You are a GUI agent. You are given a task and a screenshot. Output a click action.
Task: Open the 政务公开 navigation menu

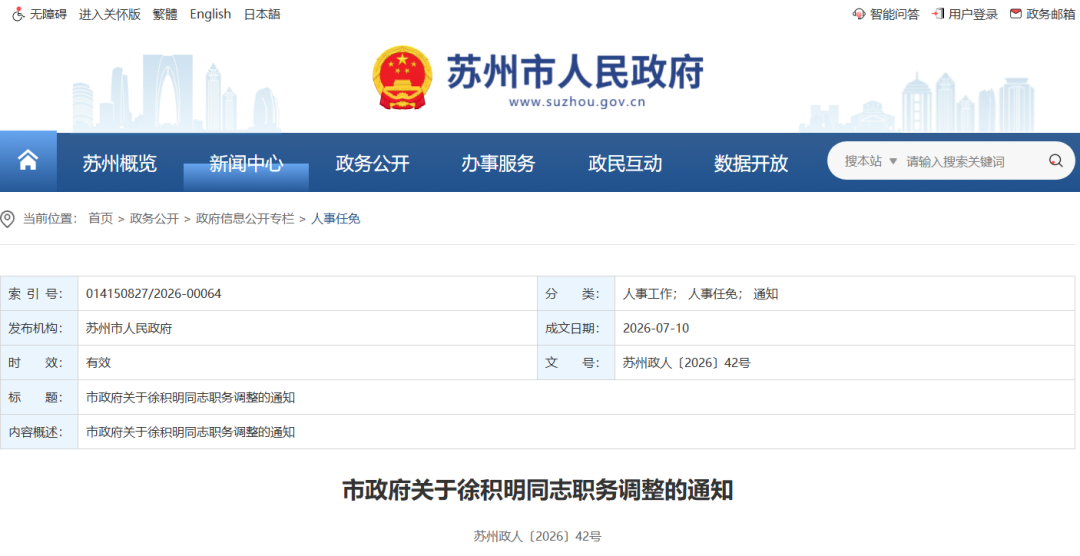(x=372, y=163)
